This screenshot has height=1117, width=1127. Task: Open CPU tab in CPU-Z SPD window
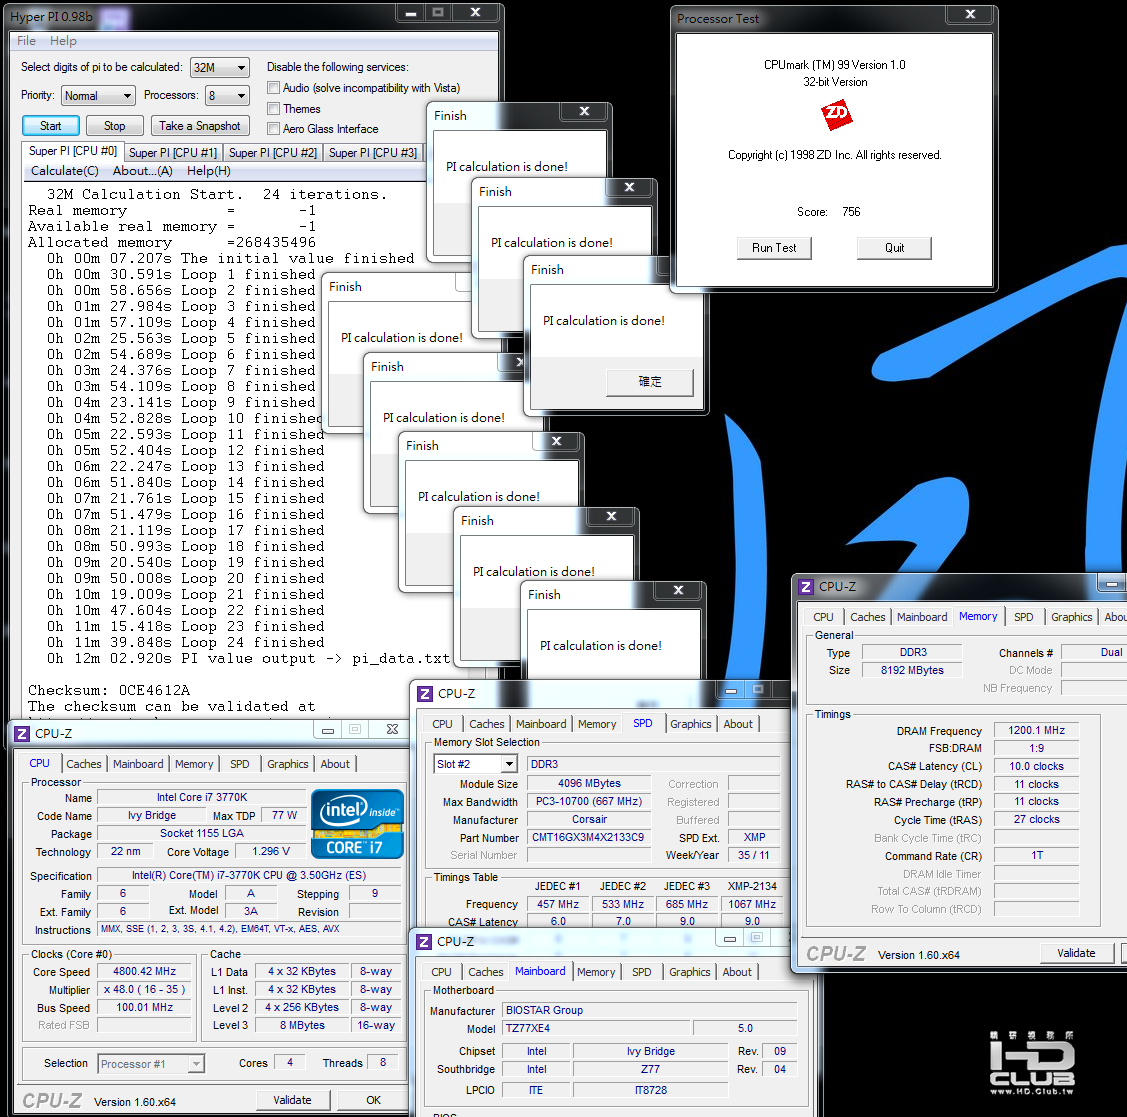(443, 724)
